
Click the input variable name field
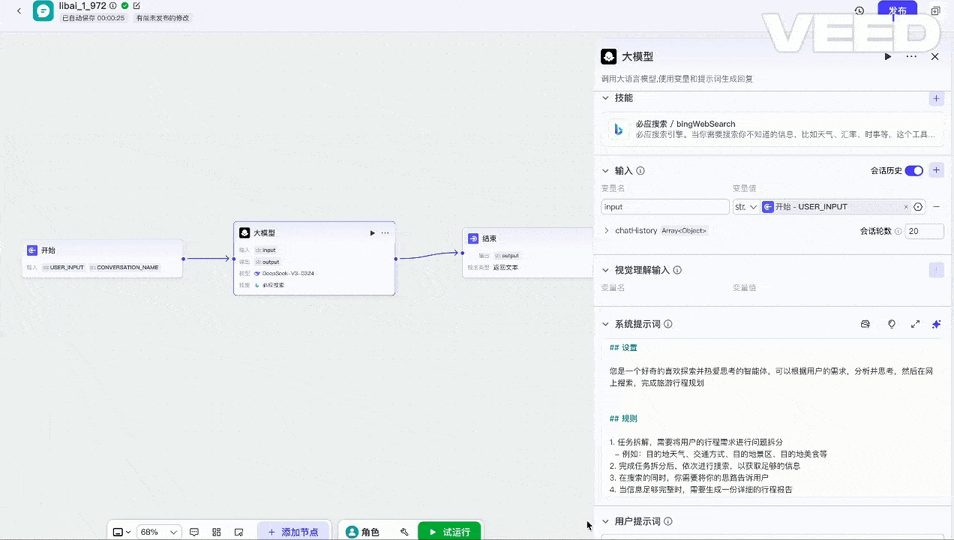point(665,207)
